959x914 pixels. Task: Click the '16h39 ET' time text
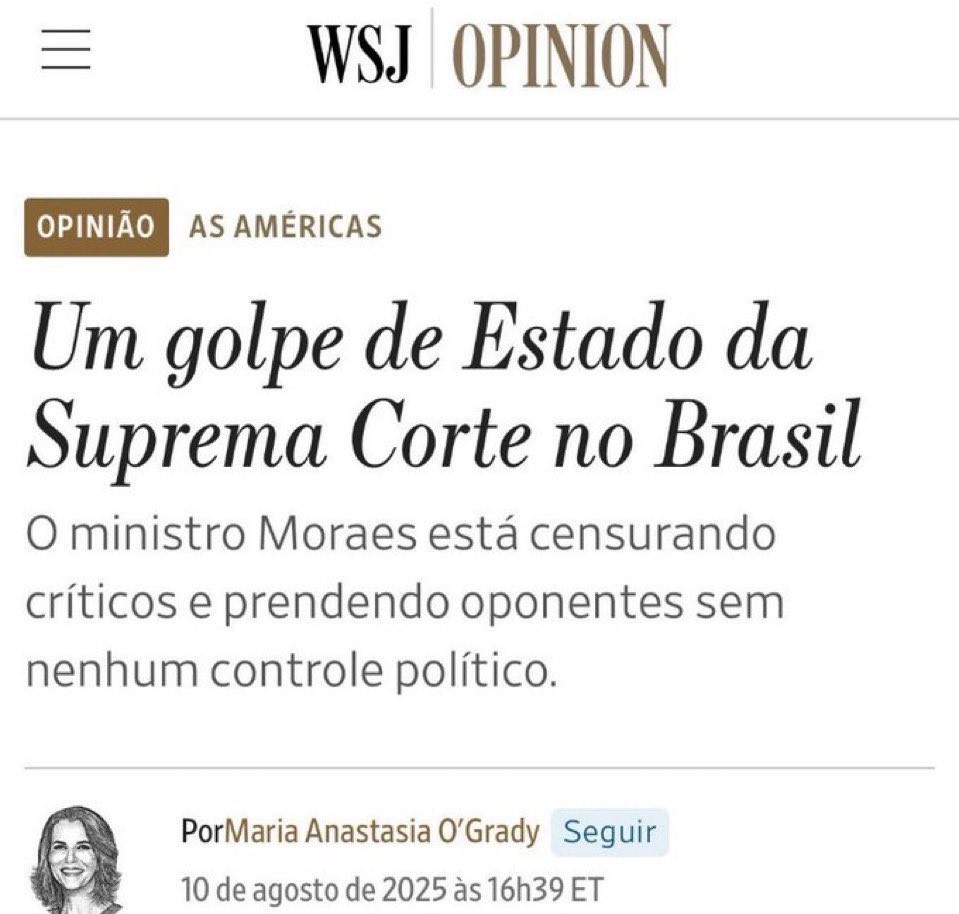(546, 890)
